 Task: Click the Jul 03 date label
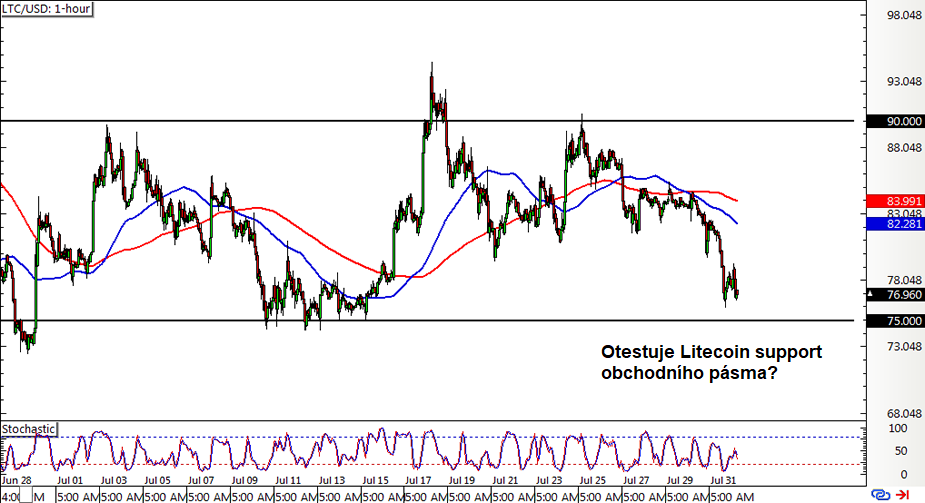[x=114, y=481]
